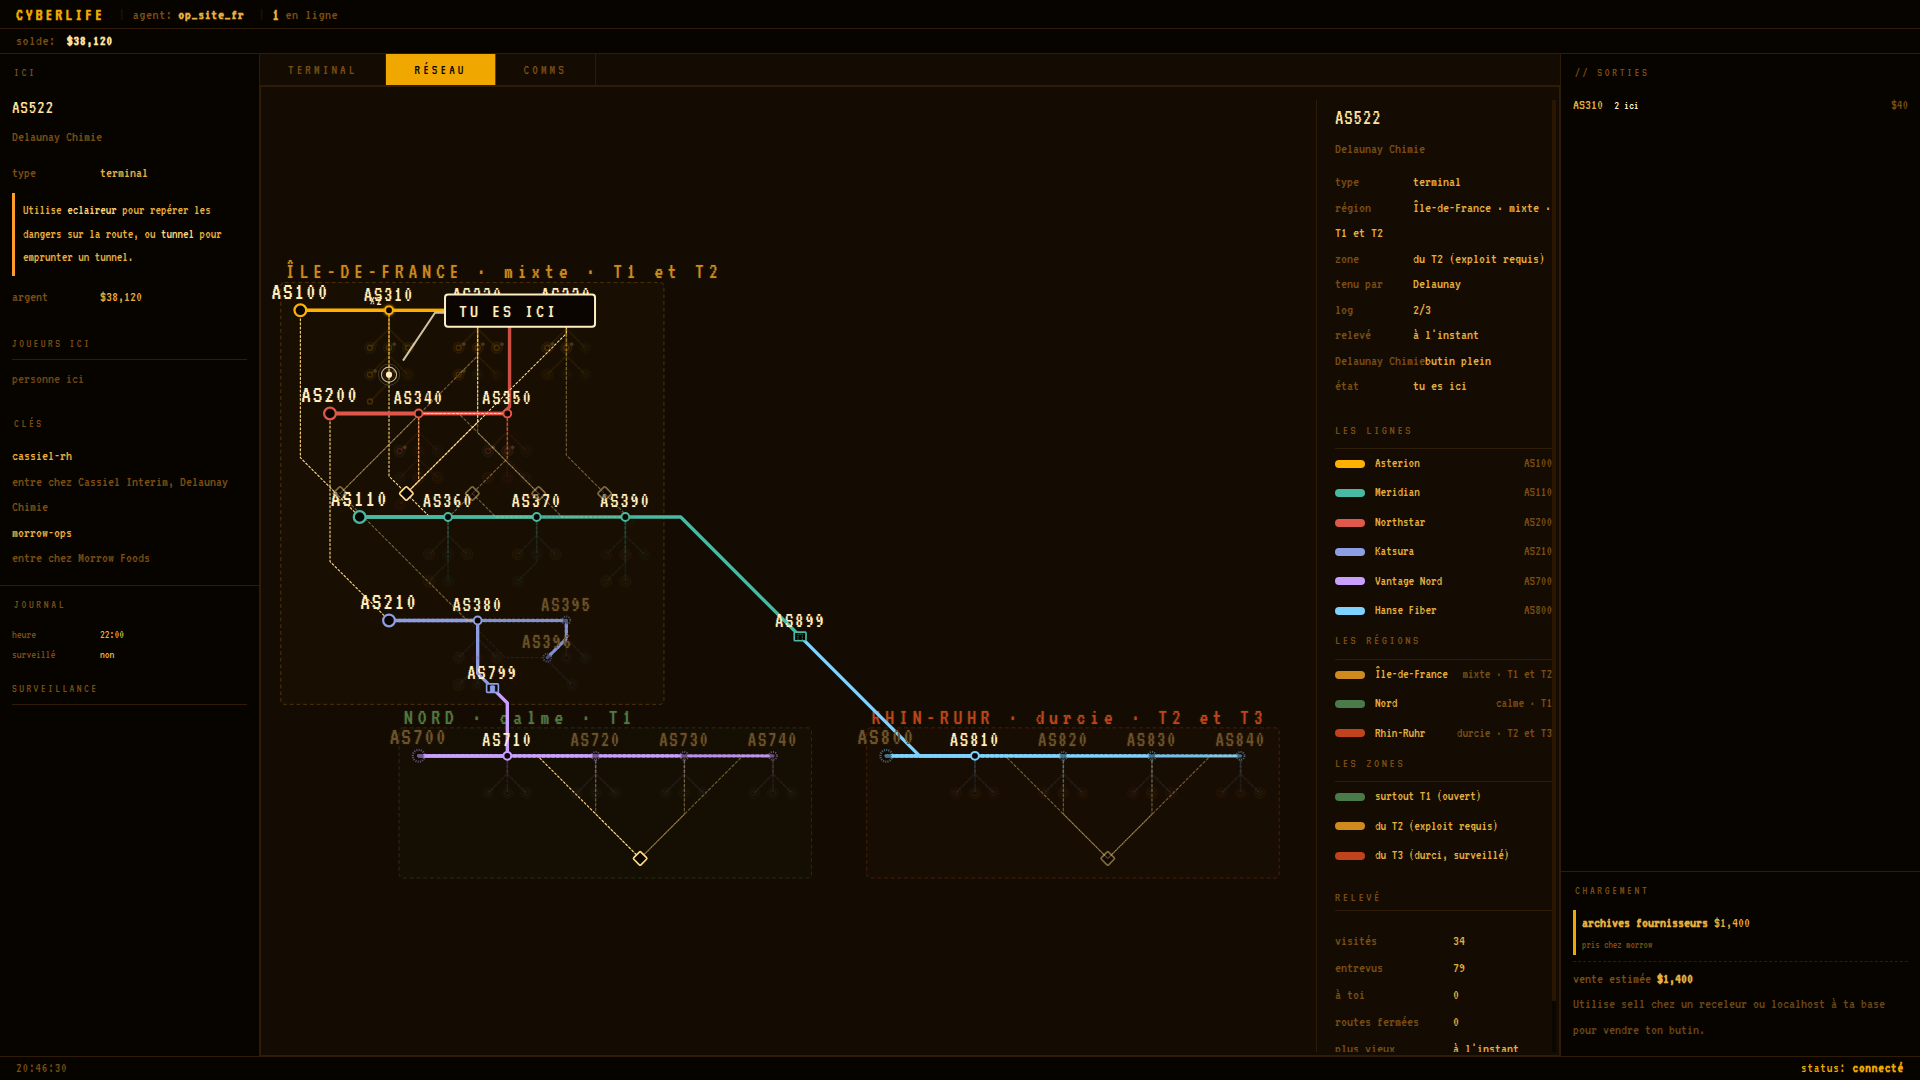This screenshot has width=1920, height=1080.
Task: Select the AS899 square gateway node
Action: 800,637
